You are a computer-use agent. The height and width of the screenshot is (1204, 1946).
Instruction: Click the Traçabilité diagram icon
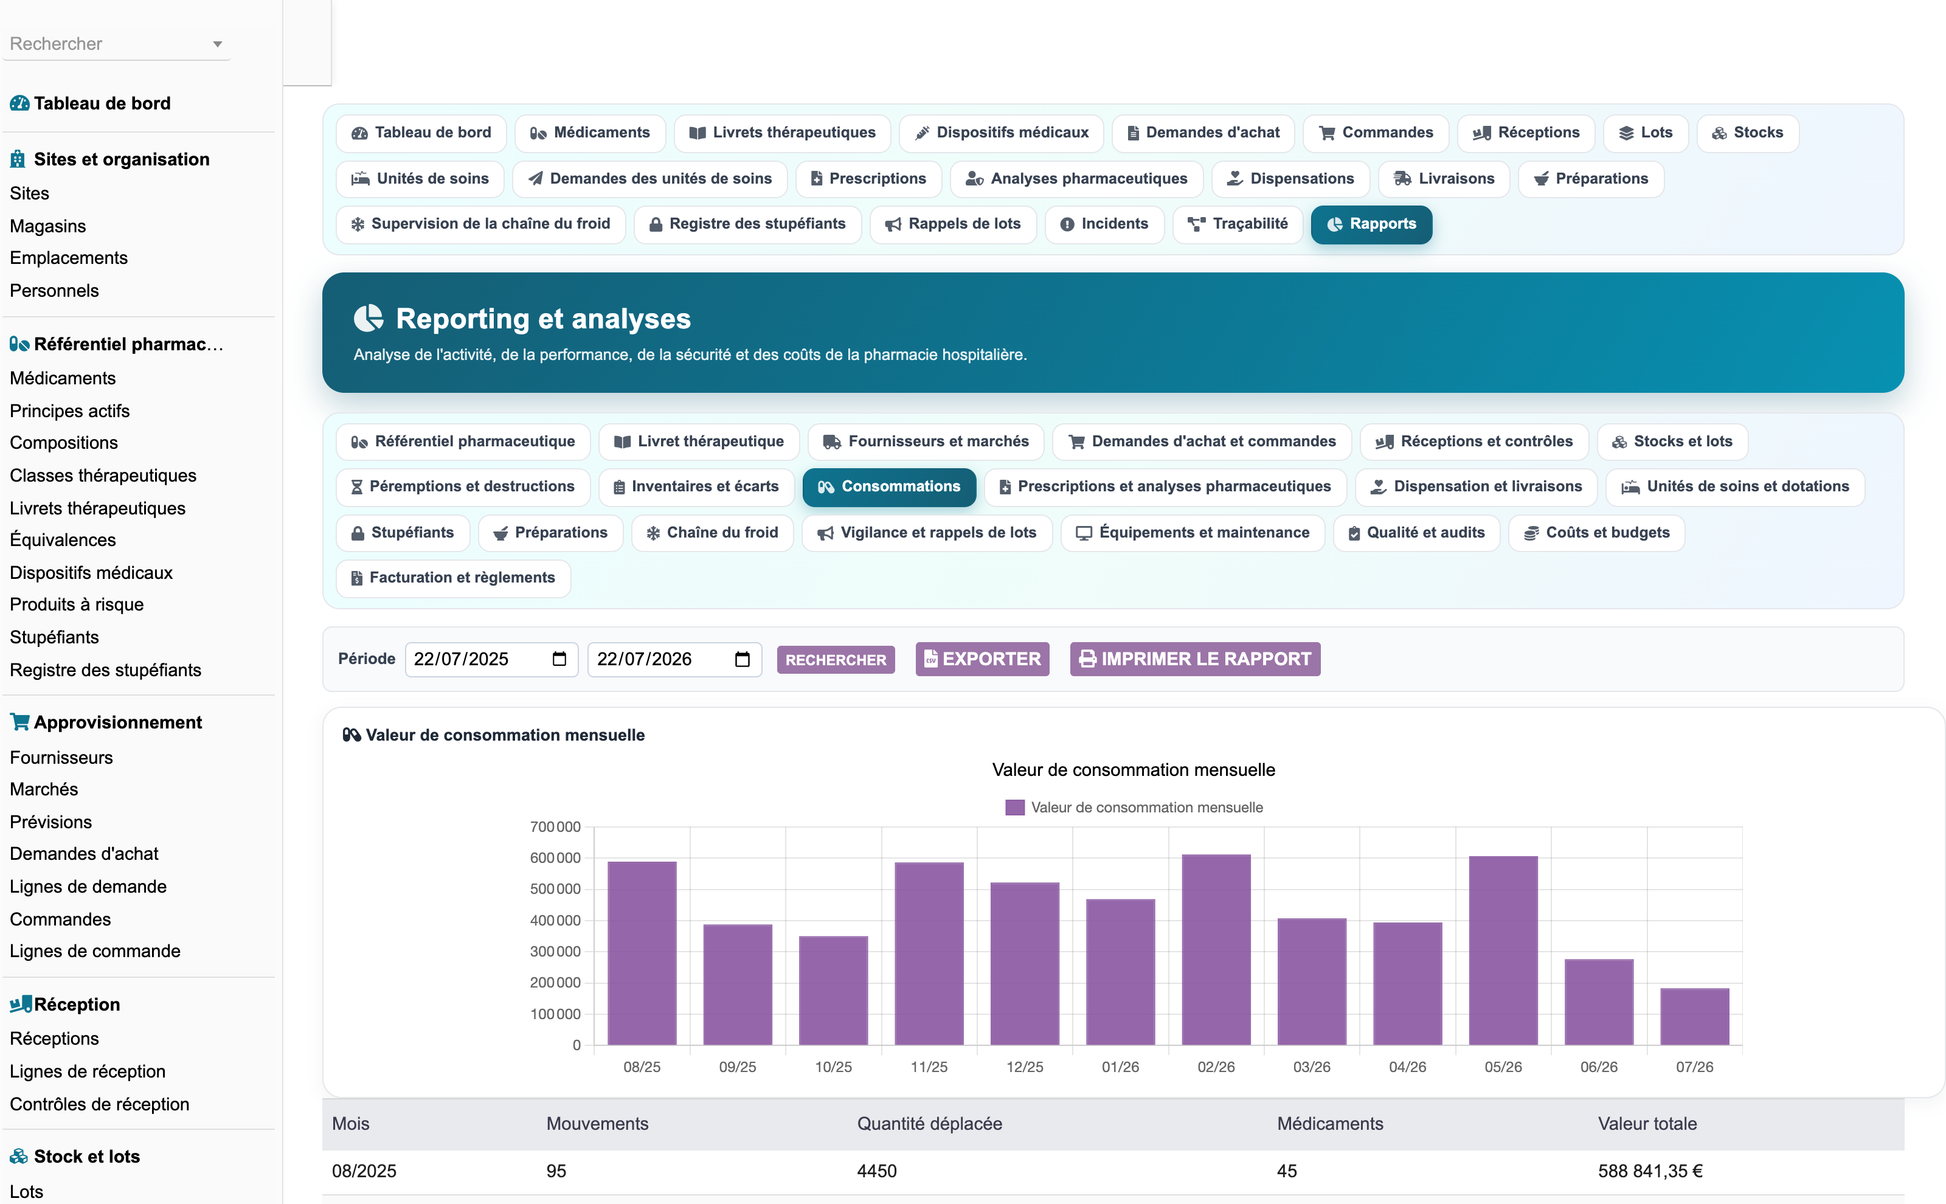click(x=1196, y=224)
